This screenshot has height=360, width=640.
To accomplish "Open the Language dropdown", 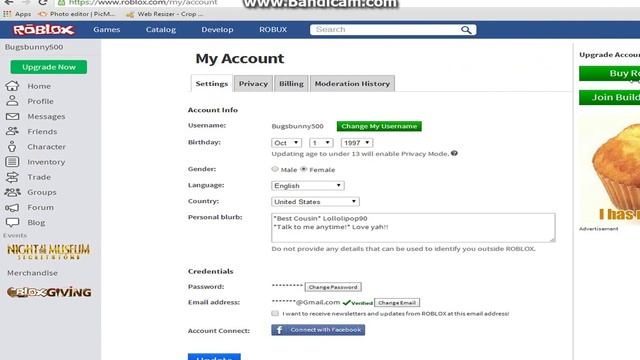I will pos(308,186).
